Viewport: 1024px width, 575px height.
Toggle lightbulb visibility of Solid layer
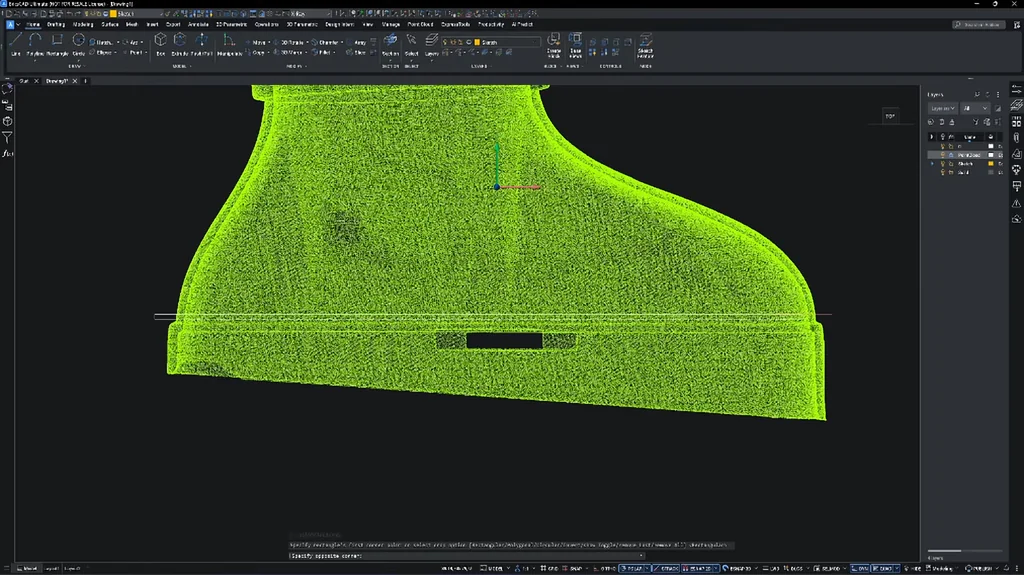point(942,172)
